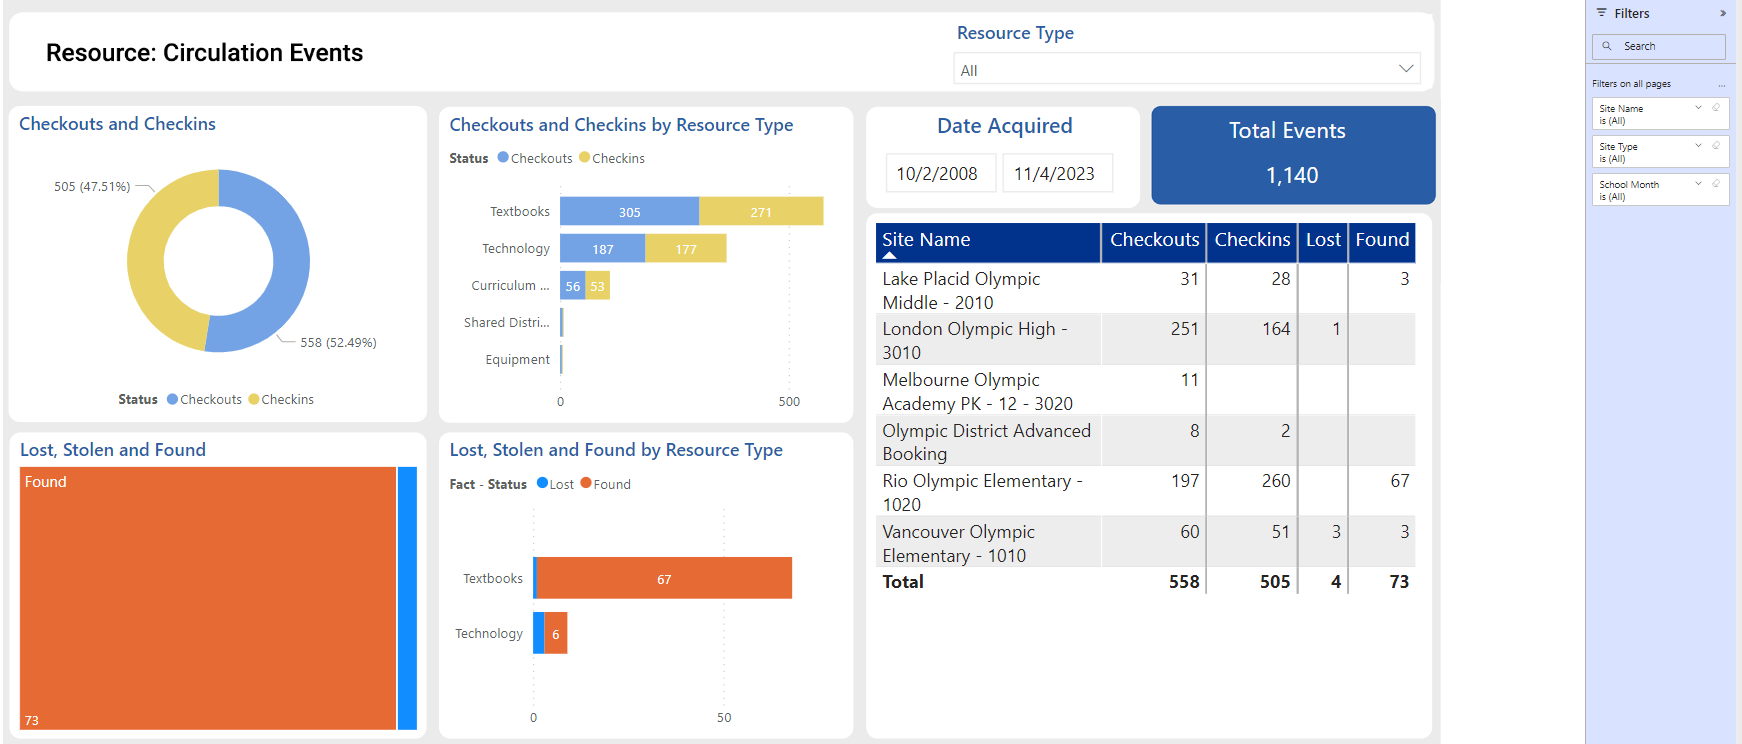The image size is (1742, 744).
Task: Click the search magnifier icon in Filters
Action: click(1607, 46)
